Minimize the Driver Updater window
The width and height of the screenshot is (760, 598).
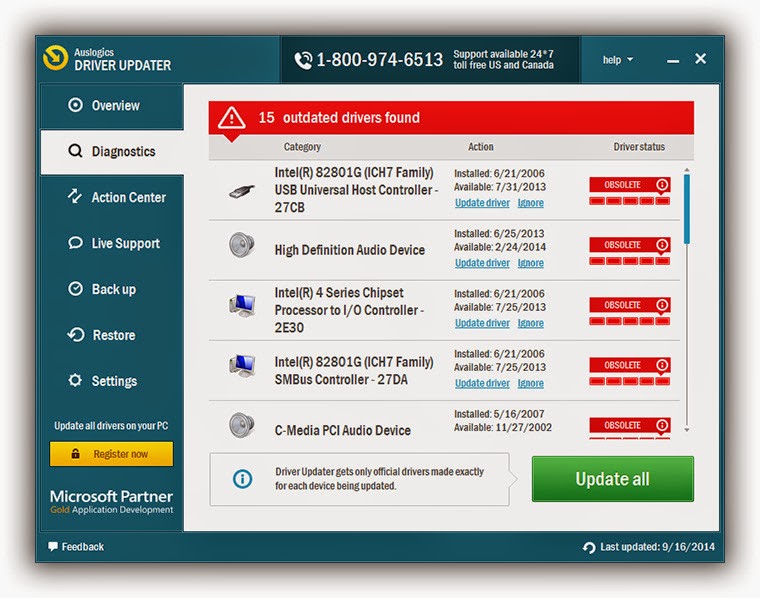pos(672,61)
